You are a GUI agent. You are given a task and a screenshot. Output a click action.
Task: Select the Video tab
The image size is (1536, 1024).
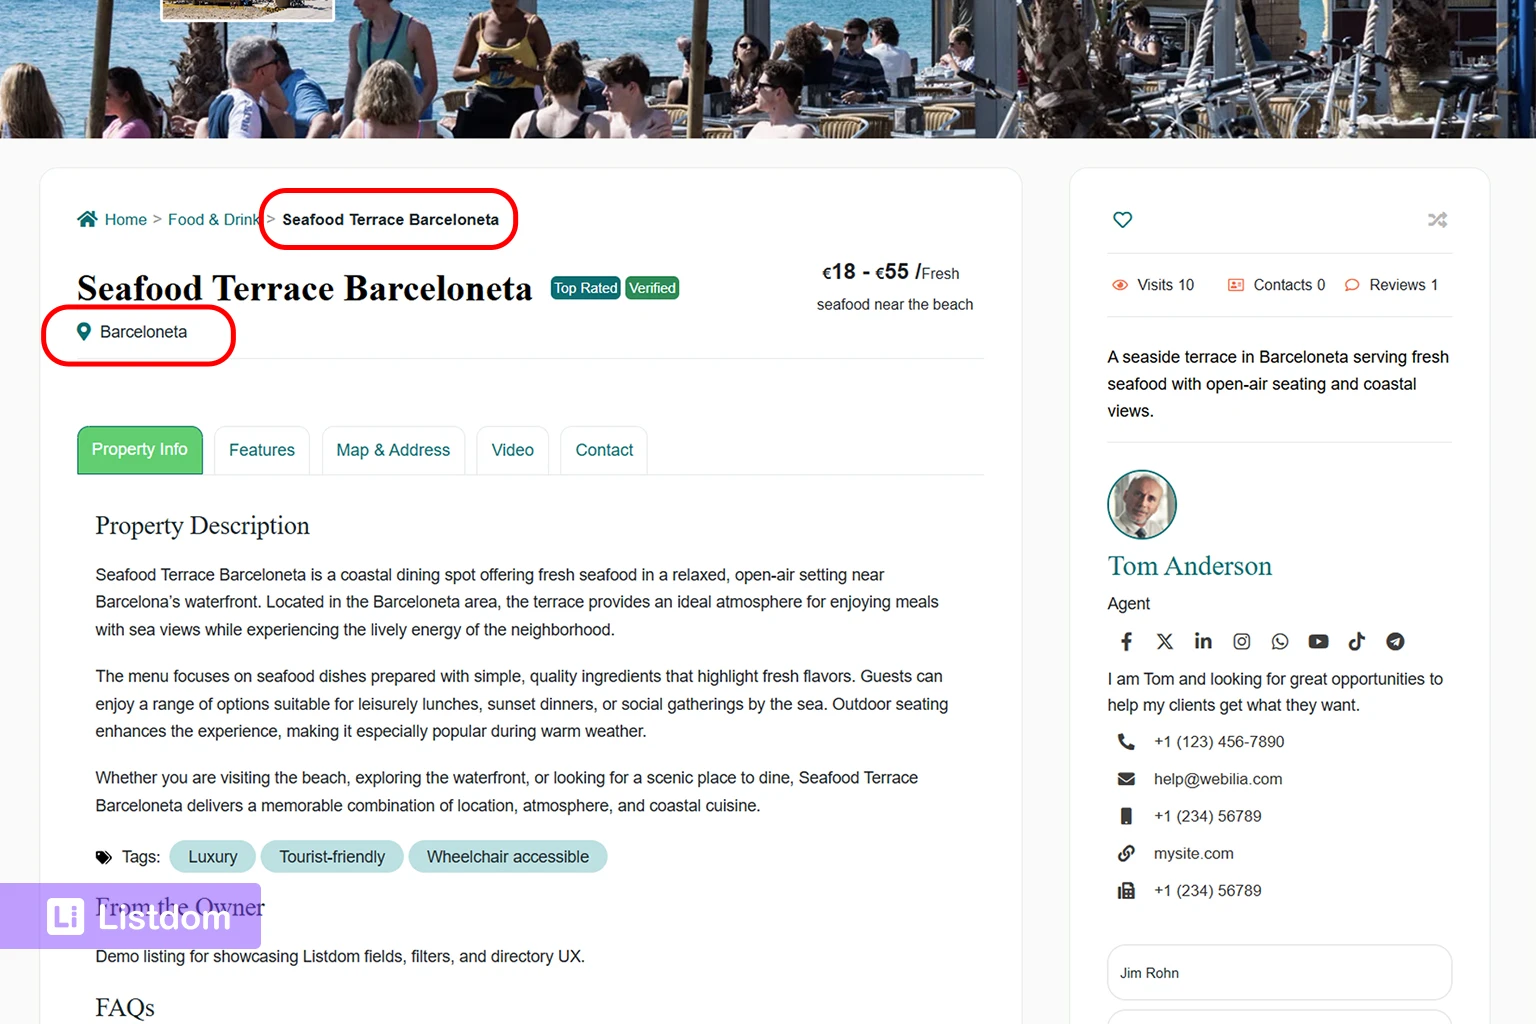click(513, 450)
